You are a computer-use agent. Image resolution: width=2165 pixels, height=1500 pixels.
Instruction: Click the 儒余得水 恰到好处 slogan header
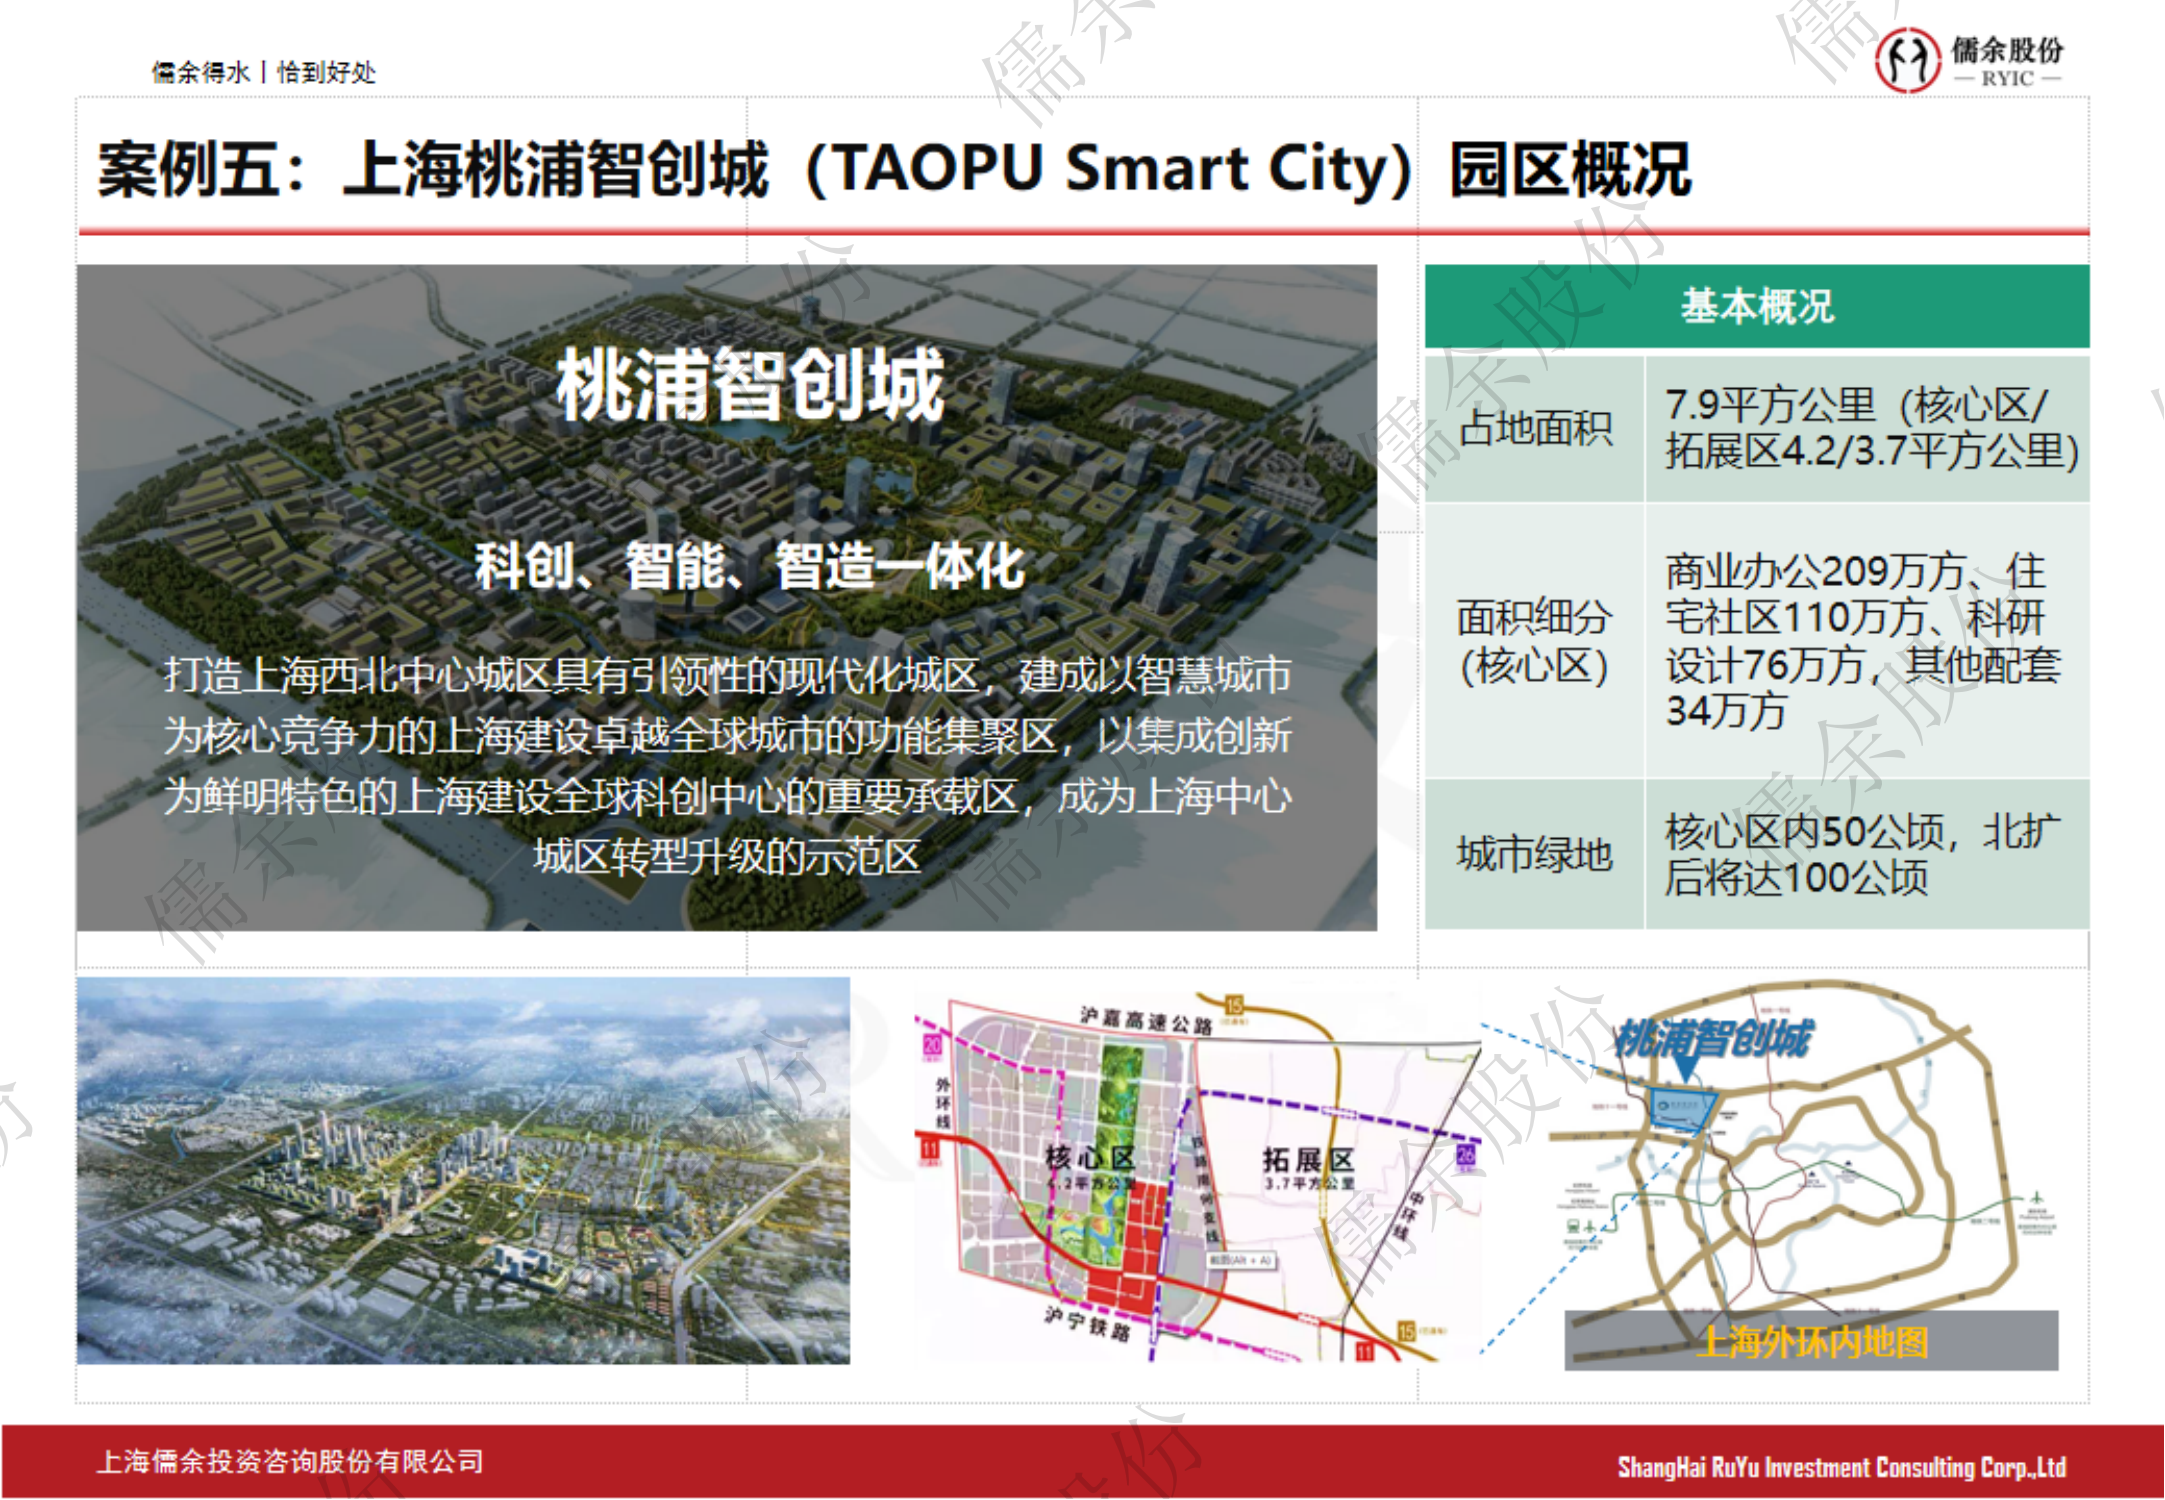coord(263,72)
